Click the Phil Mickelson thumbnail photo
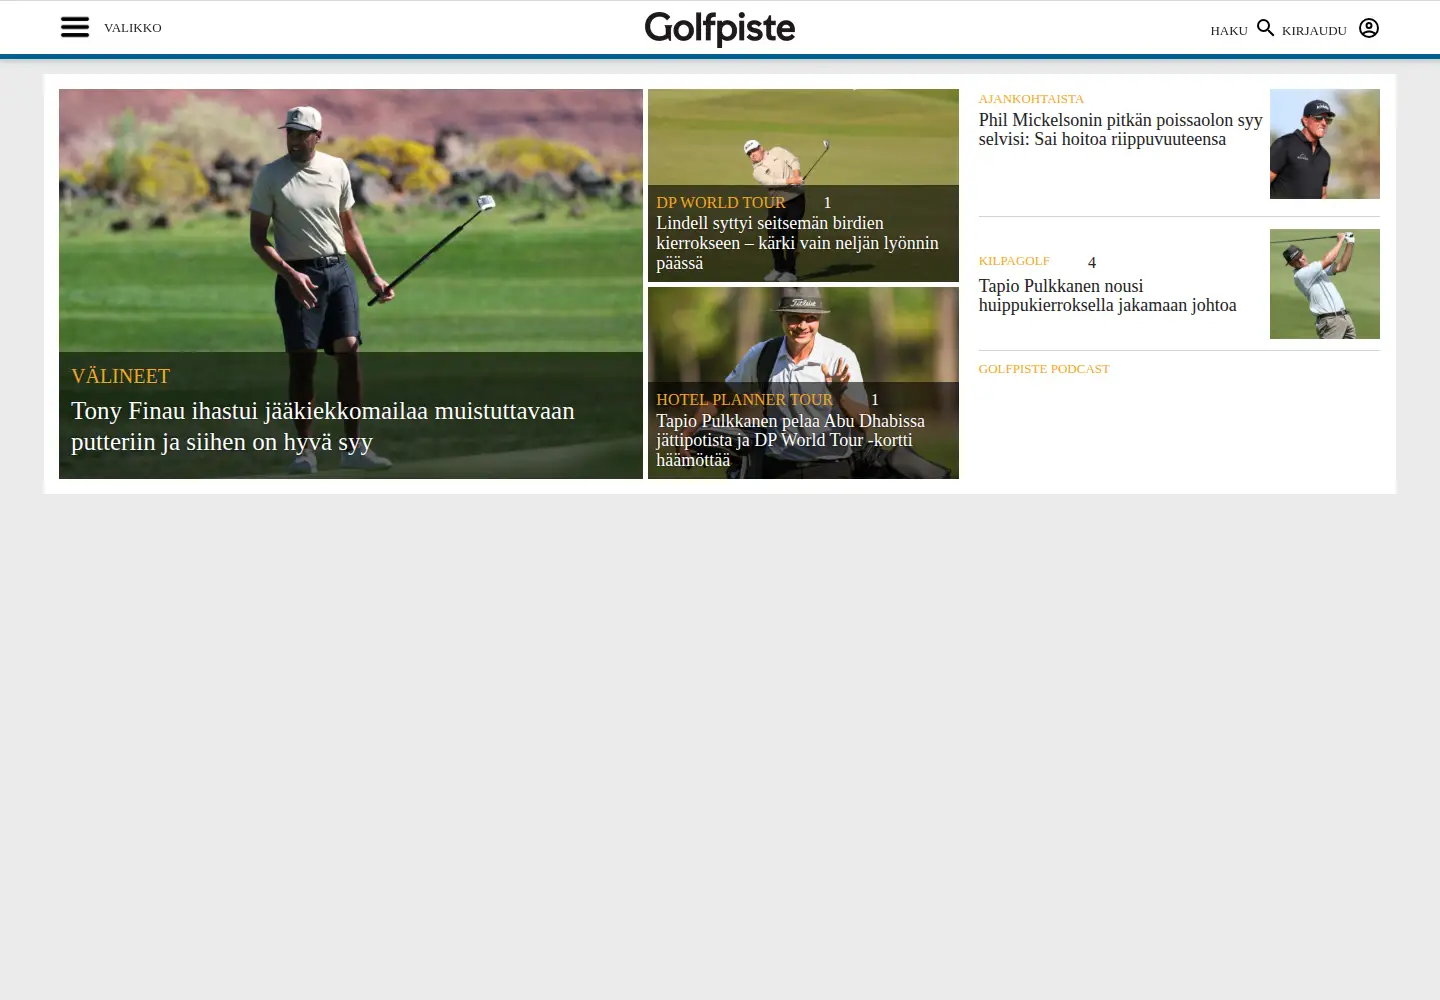Viewport: 1440px width, 1000px height. pyautogui.click(x=1325, y=144)
